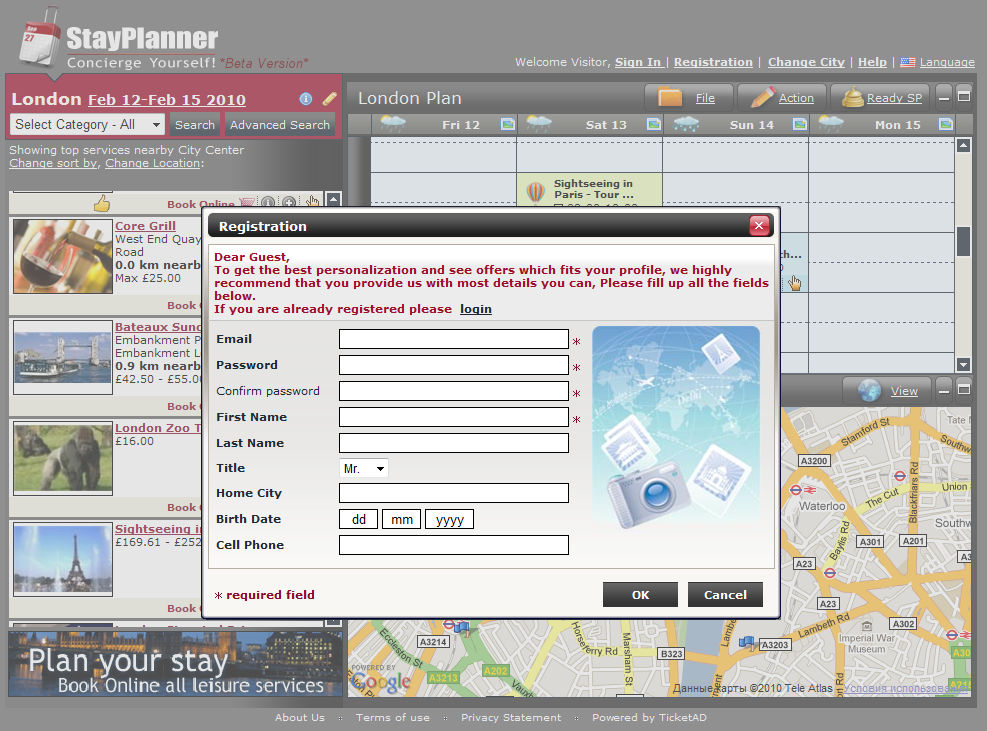Click the Imperial War Museum icon on the map
Viewport: 987px width, 731px height.
pyautogui.click(x=867, y=626)
